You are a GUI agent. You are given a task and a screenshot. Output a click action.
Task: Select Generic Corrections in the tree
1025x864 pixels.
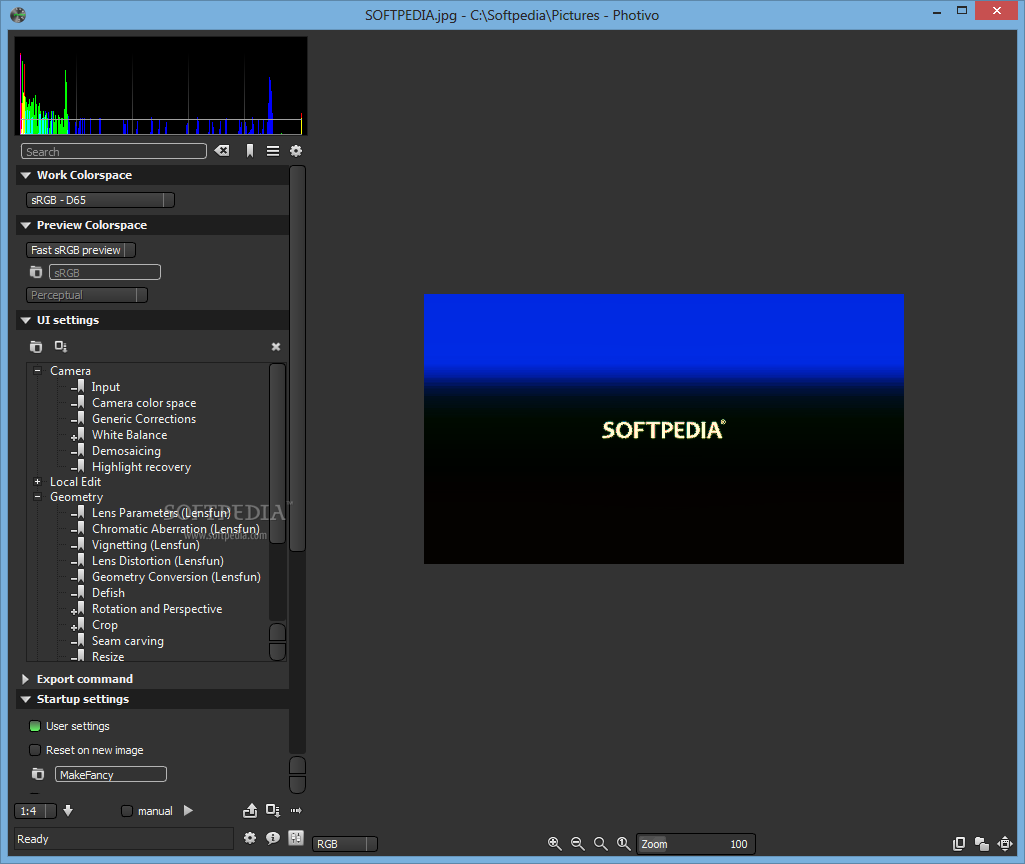pyautogui.click(x=144, y=419)
